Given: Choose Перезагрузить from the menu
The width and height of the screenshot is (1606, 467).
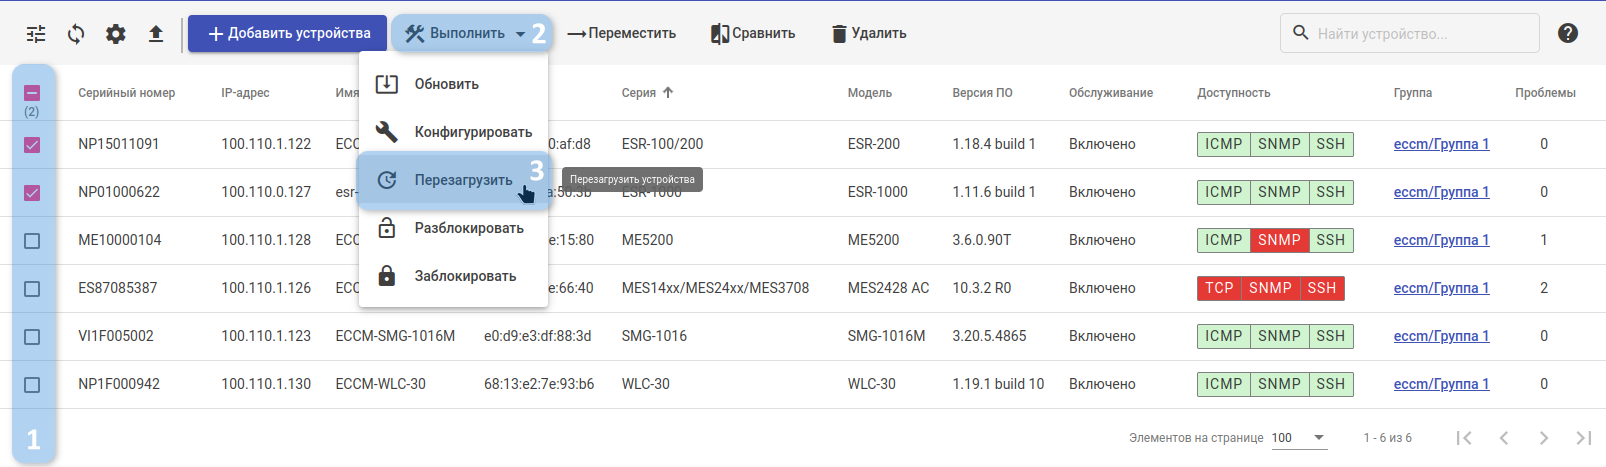Looking at the screenshot, I should point(462,180).
